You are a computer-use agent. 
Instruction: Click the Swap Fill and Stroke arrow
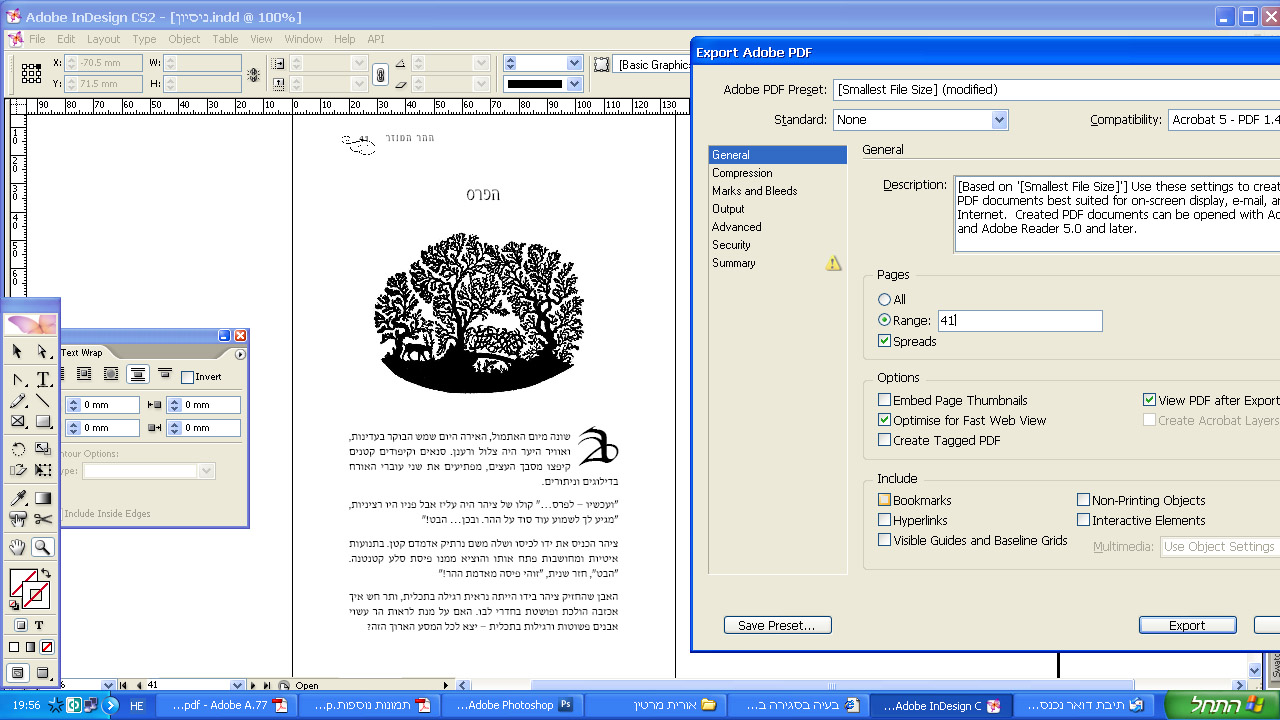(x=46, y=573)
